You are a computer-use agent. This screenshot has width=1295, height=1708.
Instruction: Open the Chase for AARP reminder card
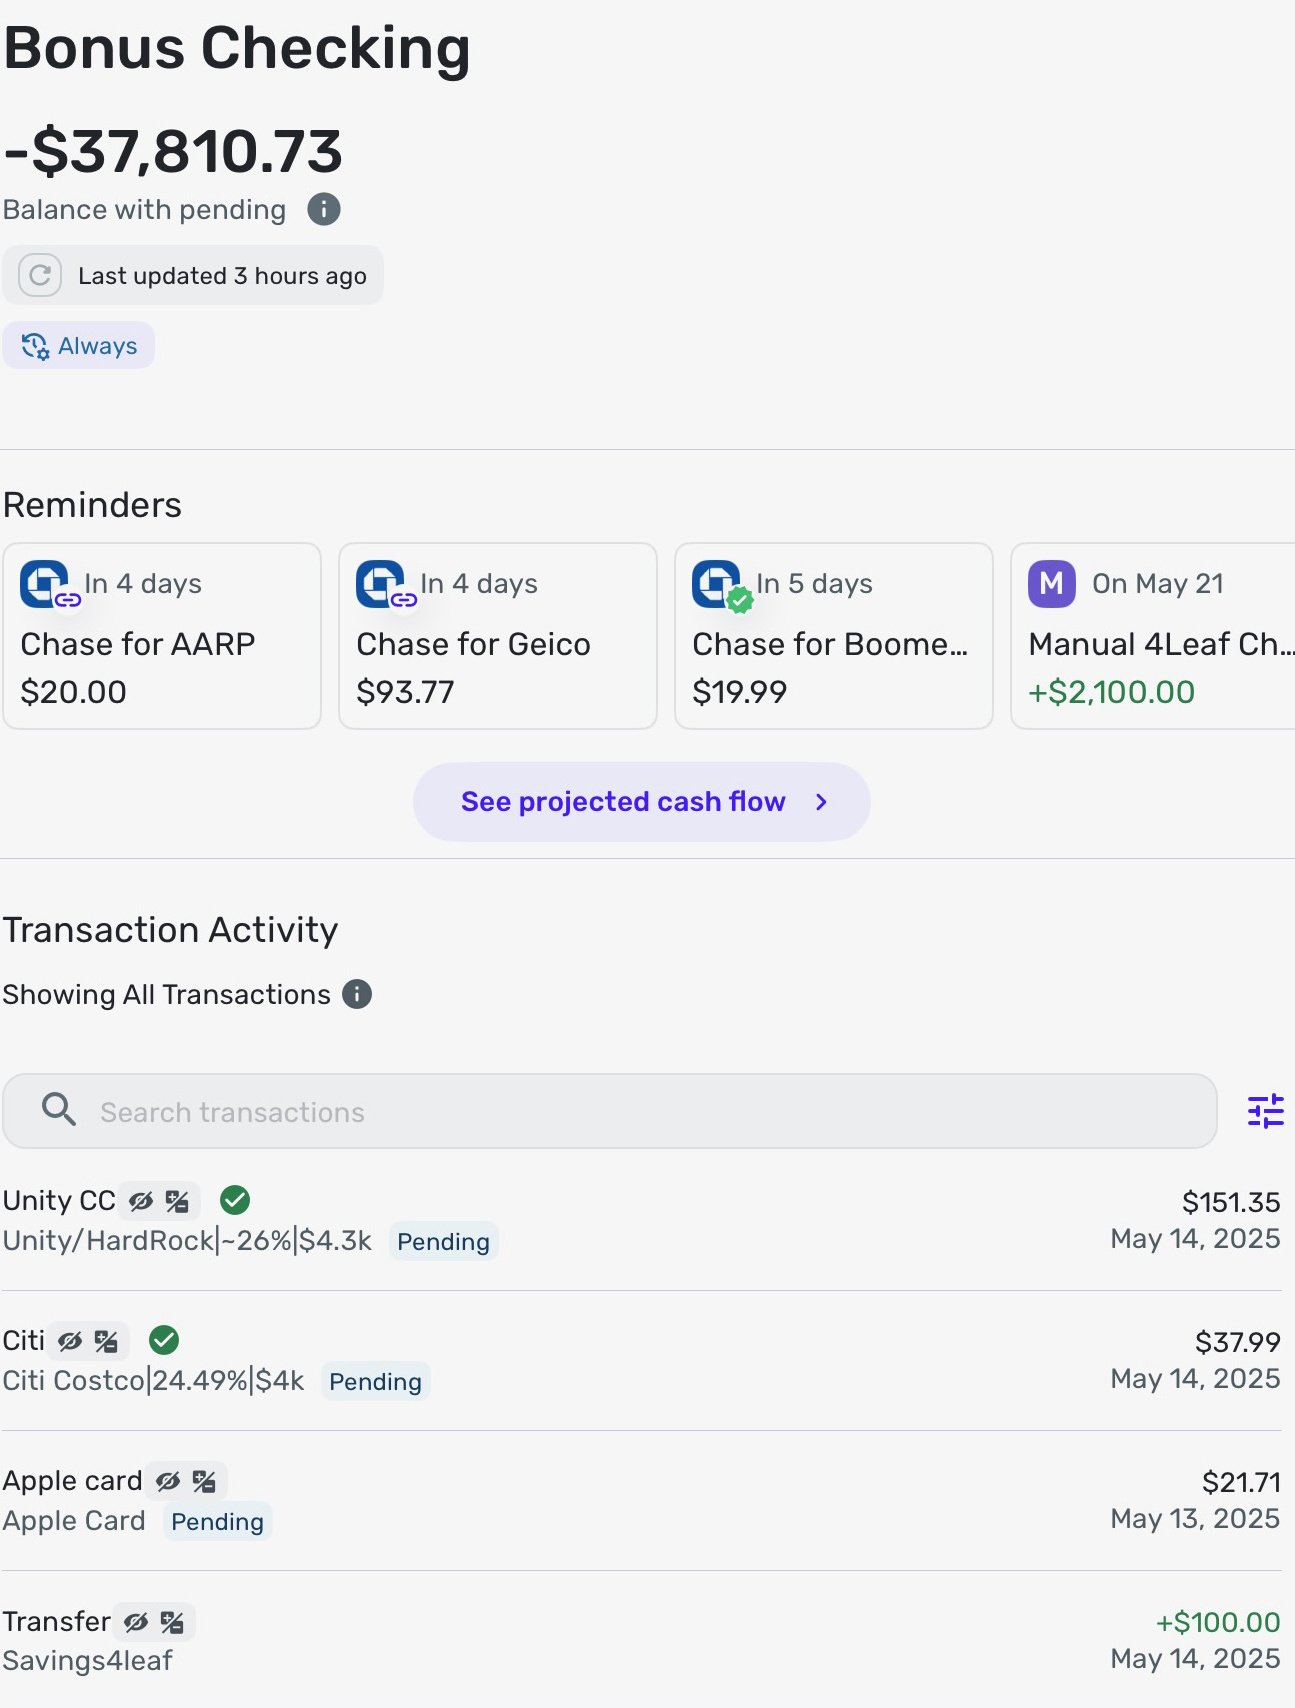(162, 636)
